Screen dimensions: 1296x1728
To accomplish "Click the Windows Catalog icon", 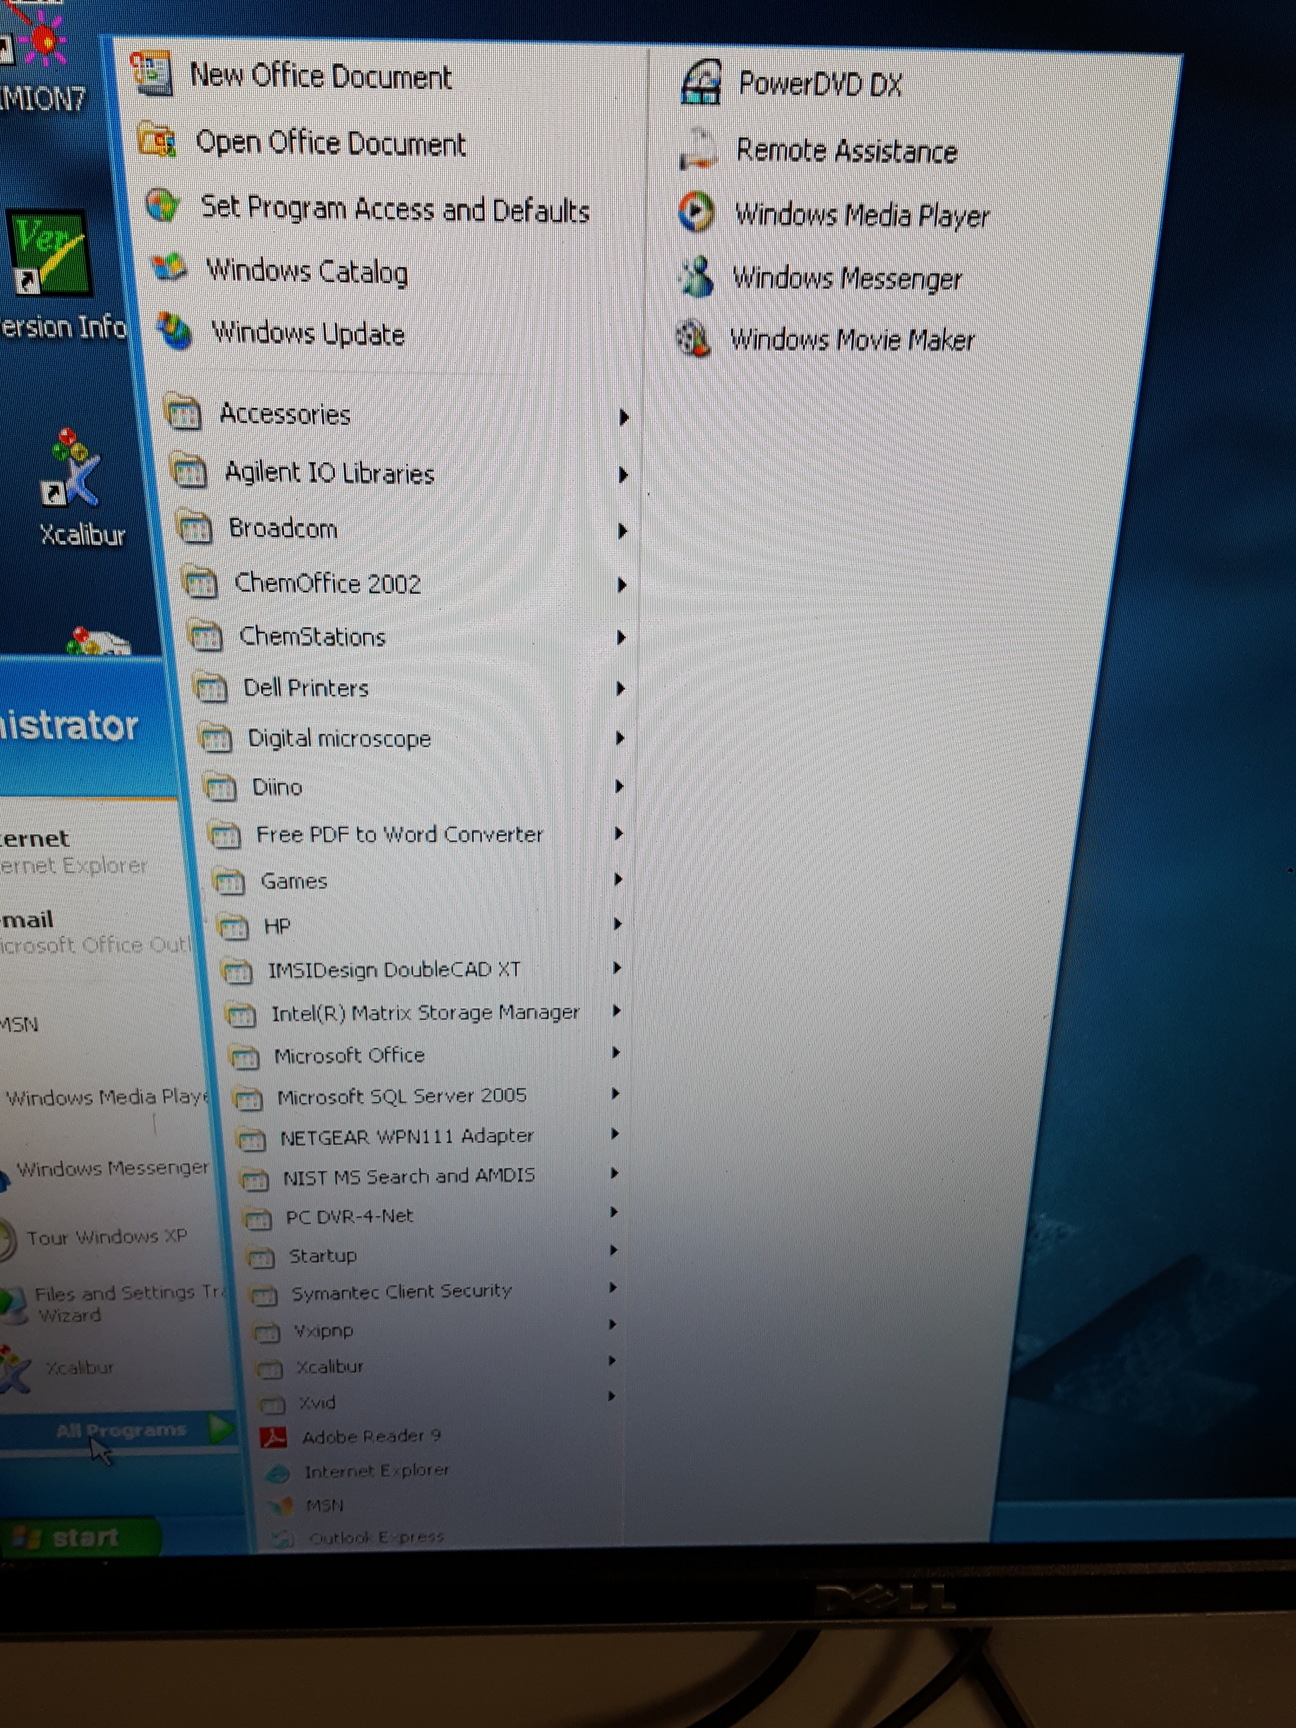I will (x=169, y=268).
